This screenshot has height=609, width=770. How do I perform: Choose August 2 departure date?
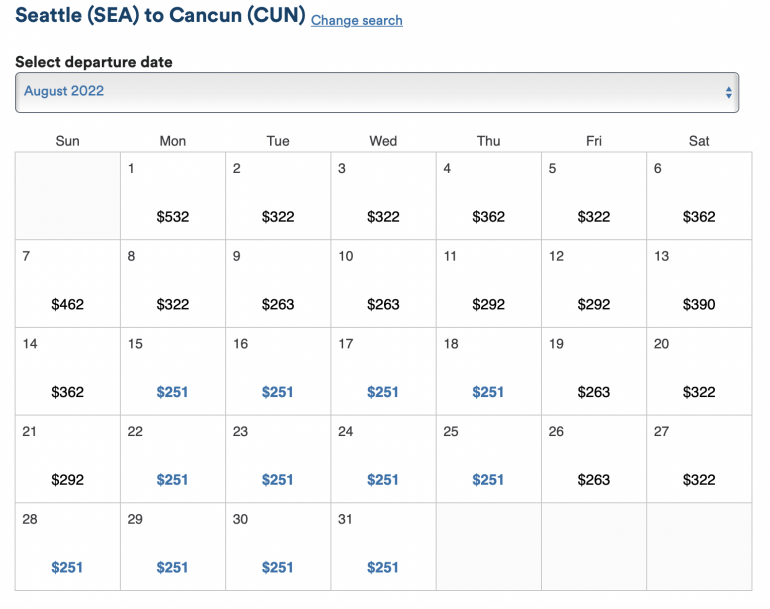278,216
